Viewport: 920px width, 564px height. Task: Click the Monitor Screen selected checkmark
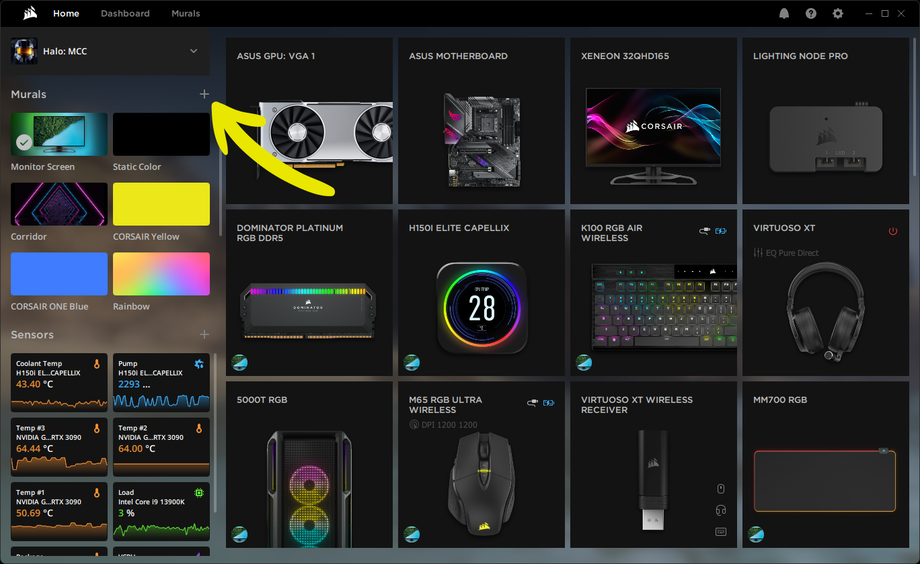tap(24, 142)
